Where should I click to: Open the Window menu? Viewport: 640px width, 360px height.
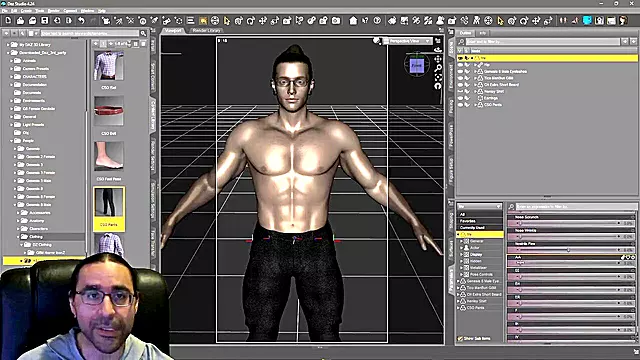[87, 11]
